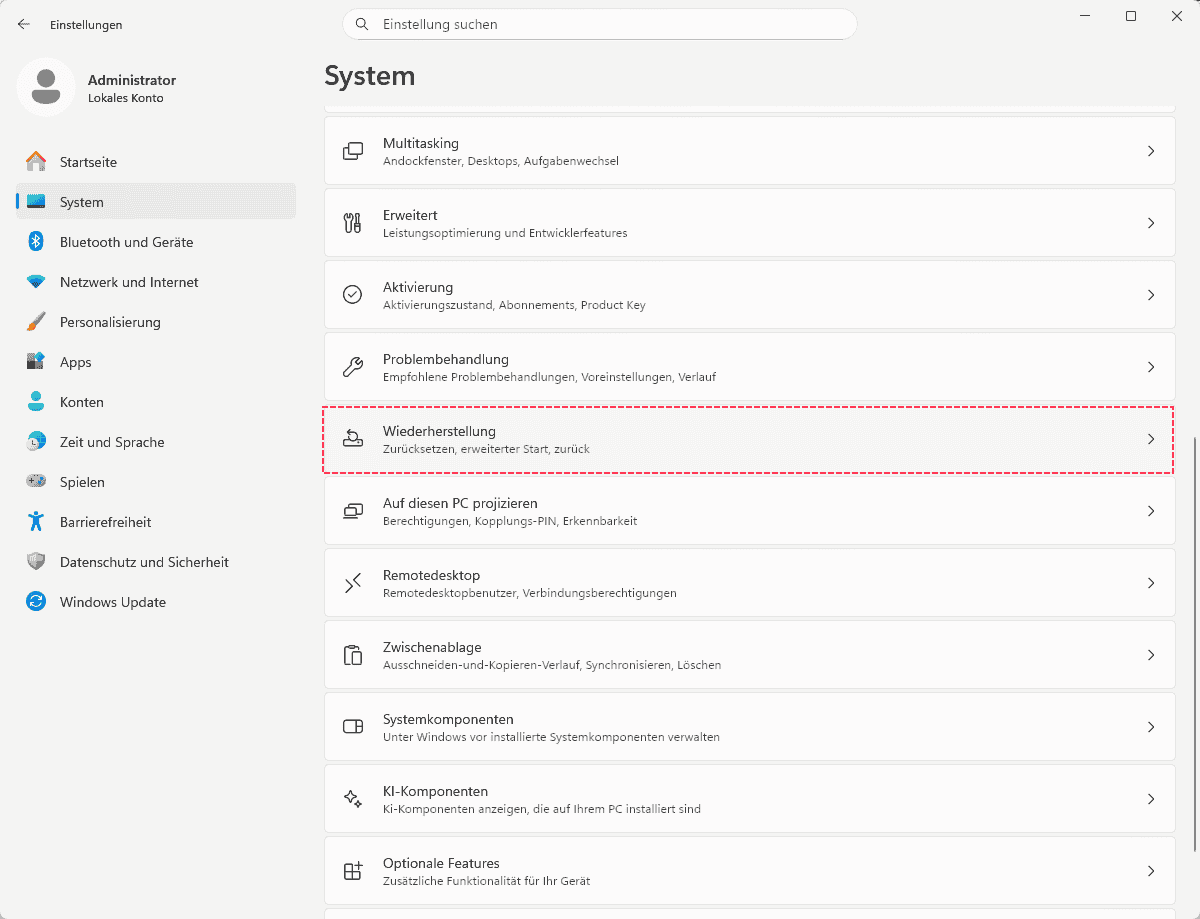This screenshot has height=919, width=1200.
Task: Open Remotedesktop via its chevron arrow
Action: [1151, 583]
